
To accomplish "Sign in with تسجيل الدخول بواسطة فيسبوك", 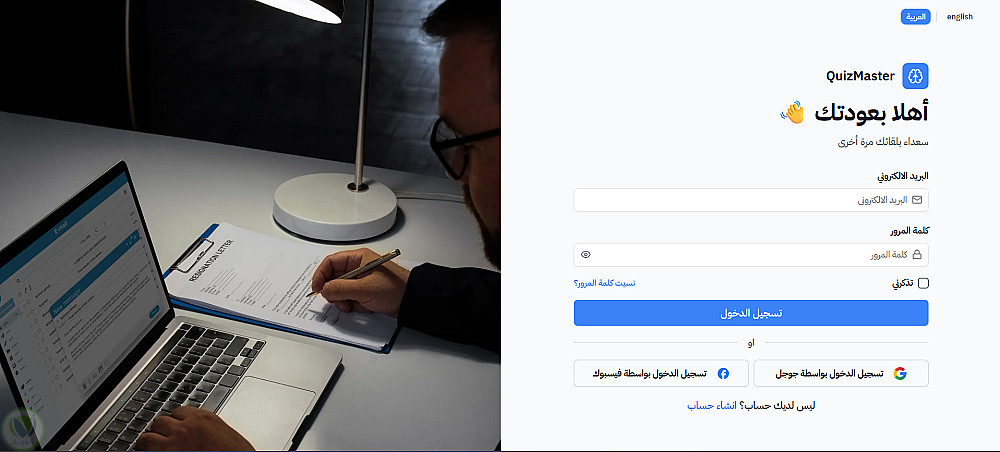I will pyautogui.click(x=661, y=374).
